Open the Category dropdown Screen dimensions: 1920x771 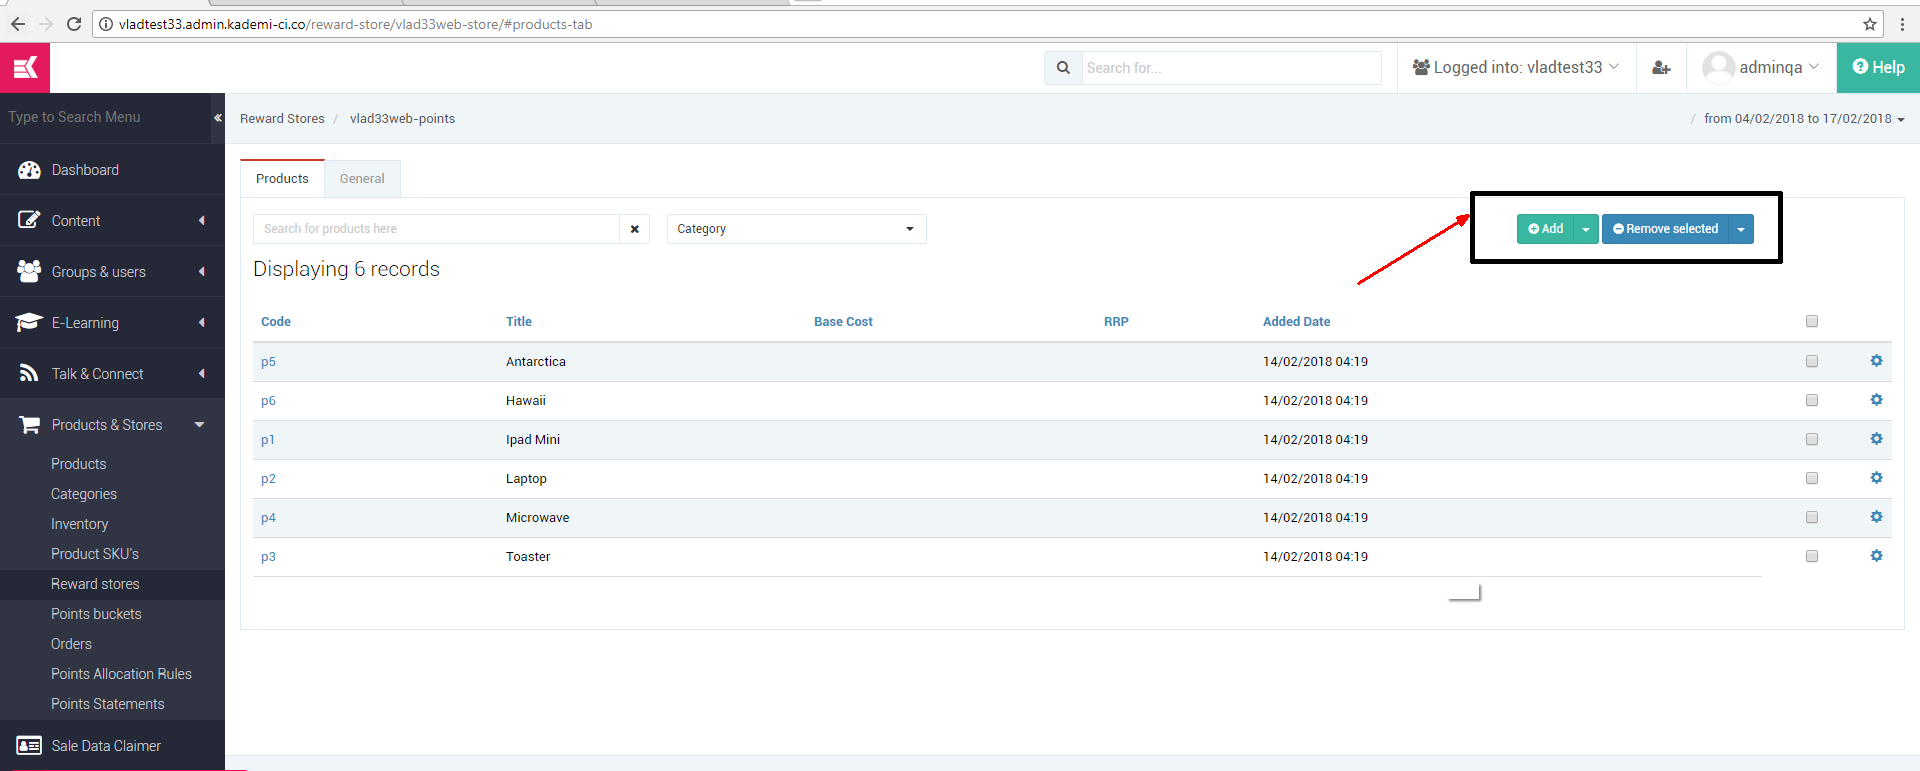[796, 229]
